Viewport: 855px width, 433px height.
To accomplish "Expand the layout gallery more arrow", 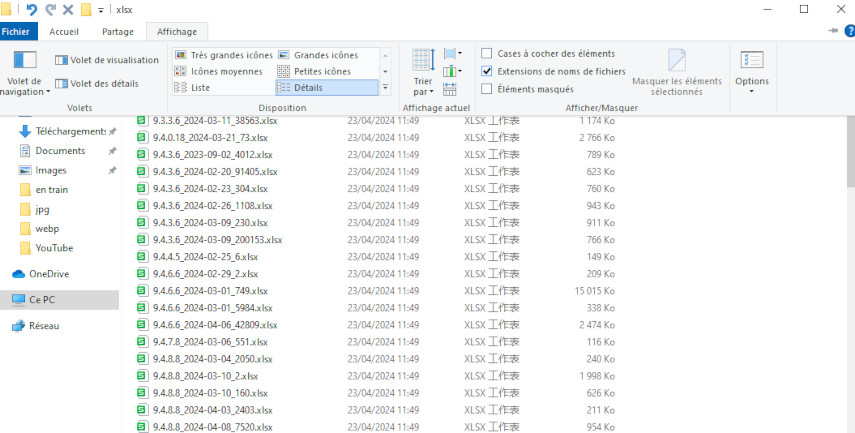I will click(x=386, y=87).
